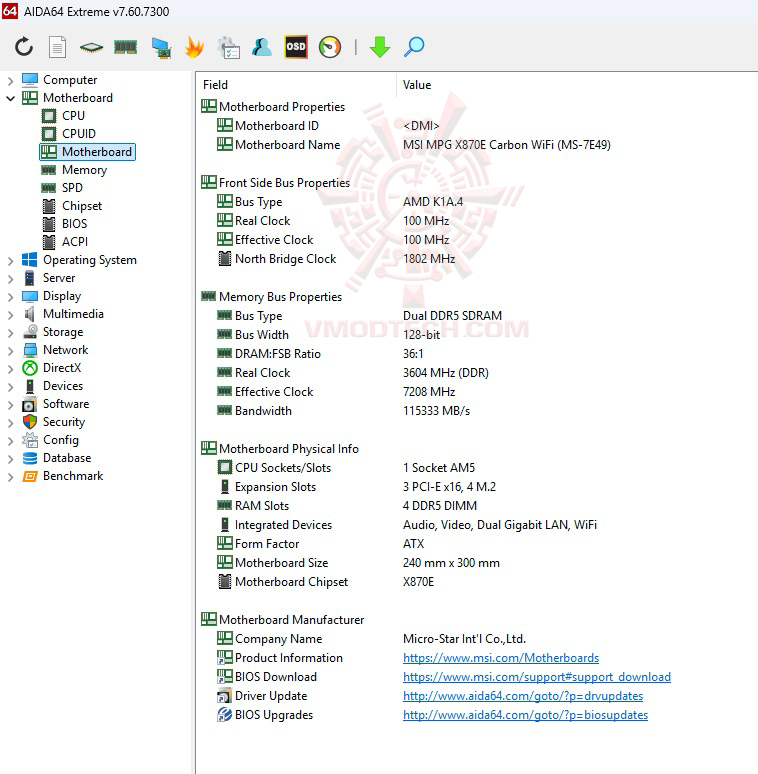Click the DirectX Xbox icon
This screenshot has width=758, height=774.
click(x=30, y=368)
